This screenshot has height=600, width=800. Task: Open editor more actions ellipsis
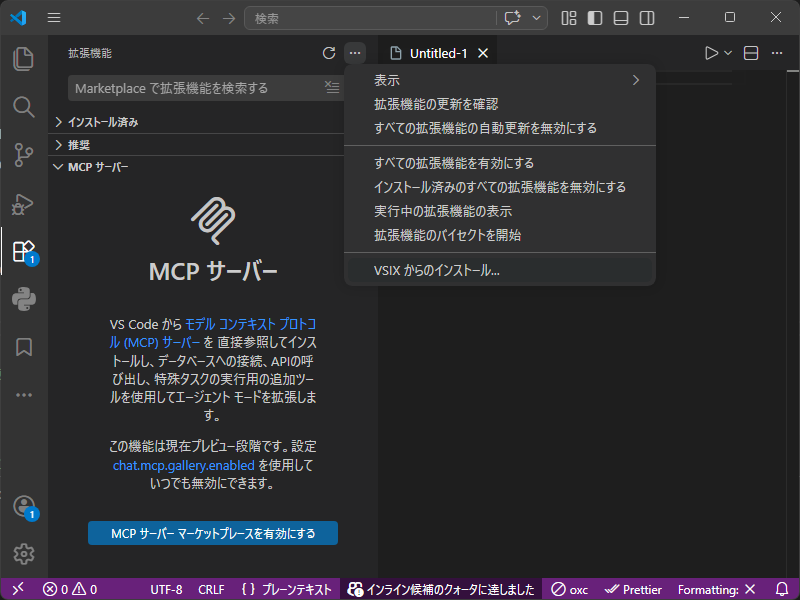click(x=777, y=53)
